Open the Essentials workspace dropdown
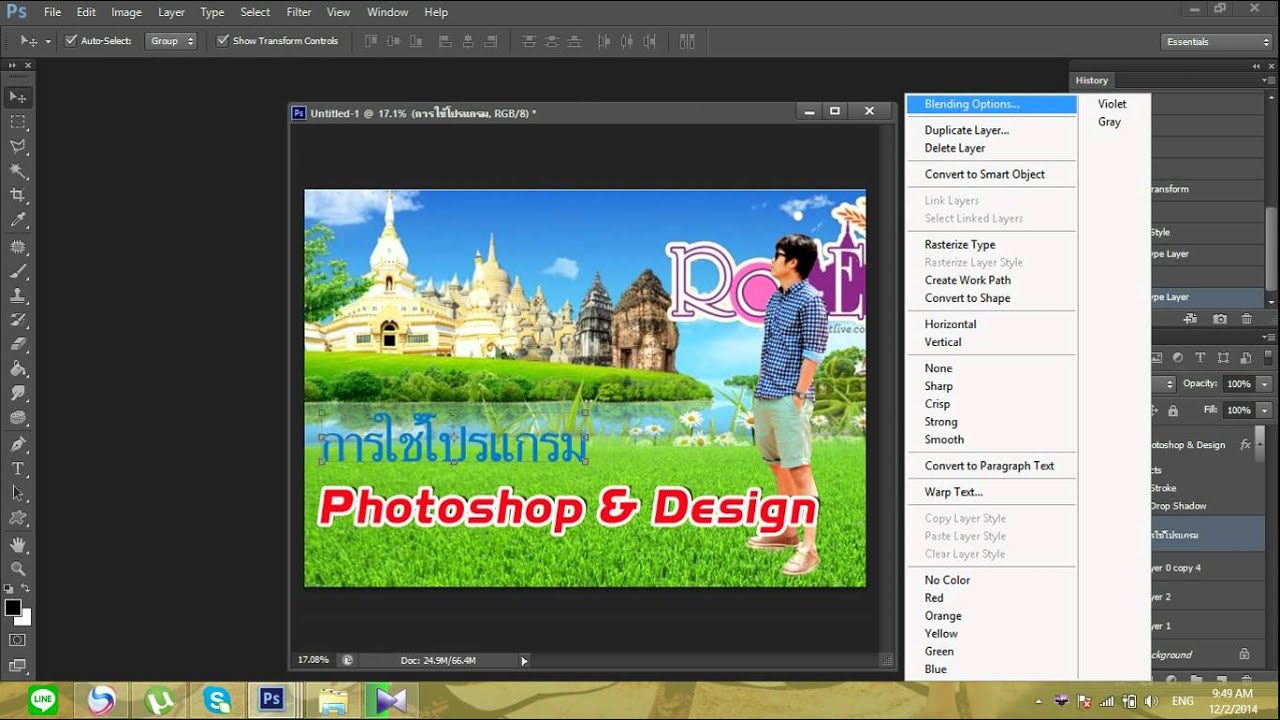This screenshot has height=720, width=1280. click(1217, 42)
